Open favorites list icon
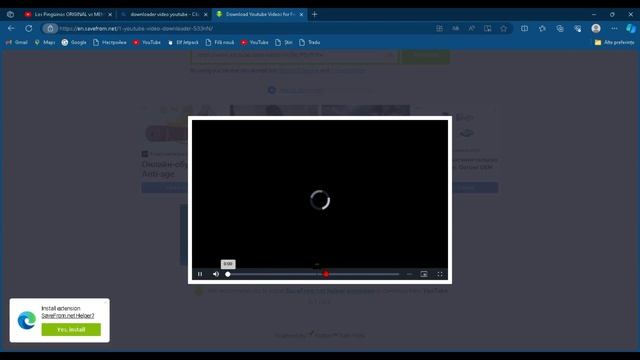 (542, 29)
